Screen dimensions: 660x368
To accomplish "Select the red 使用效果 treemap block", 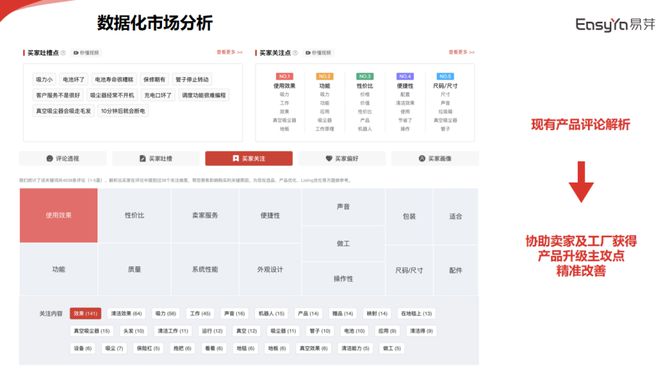I will 59,215.
